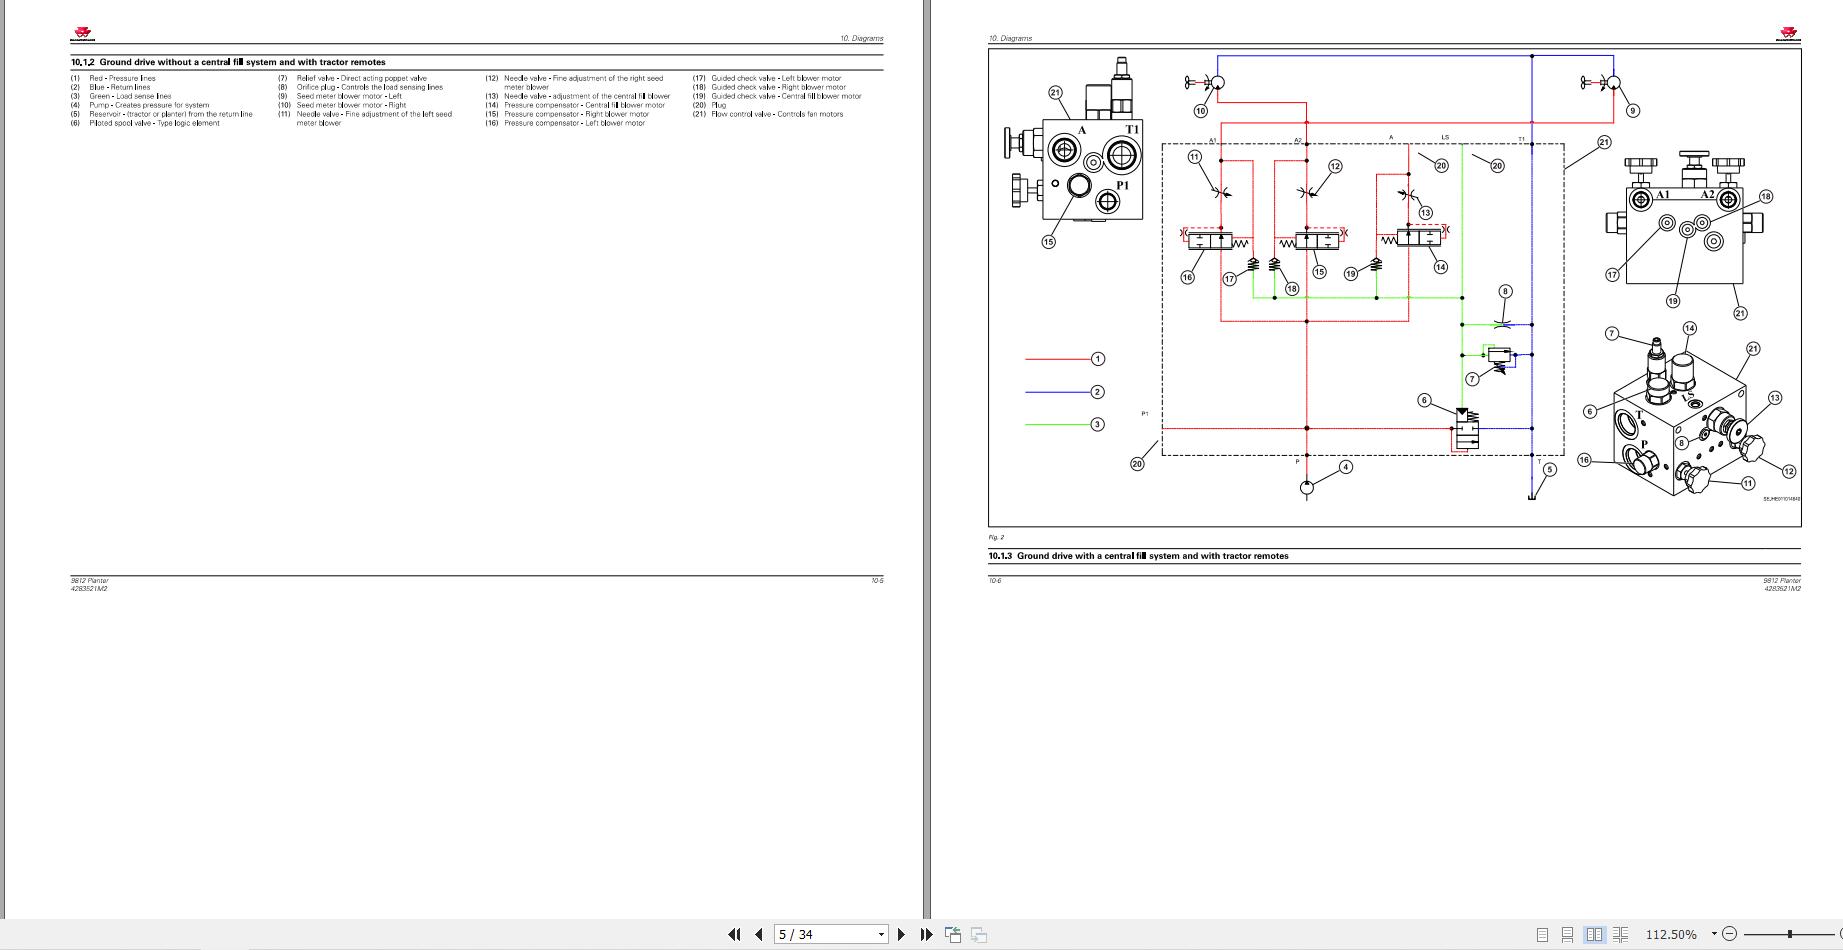
Task: Enable continuous page scrolling view
Action: pos(1568,934)
